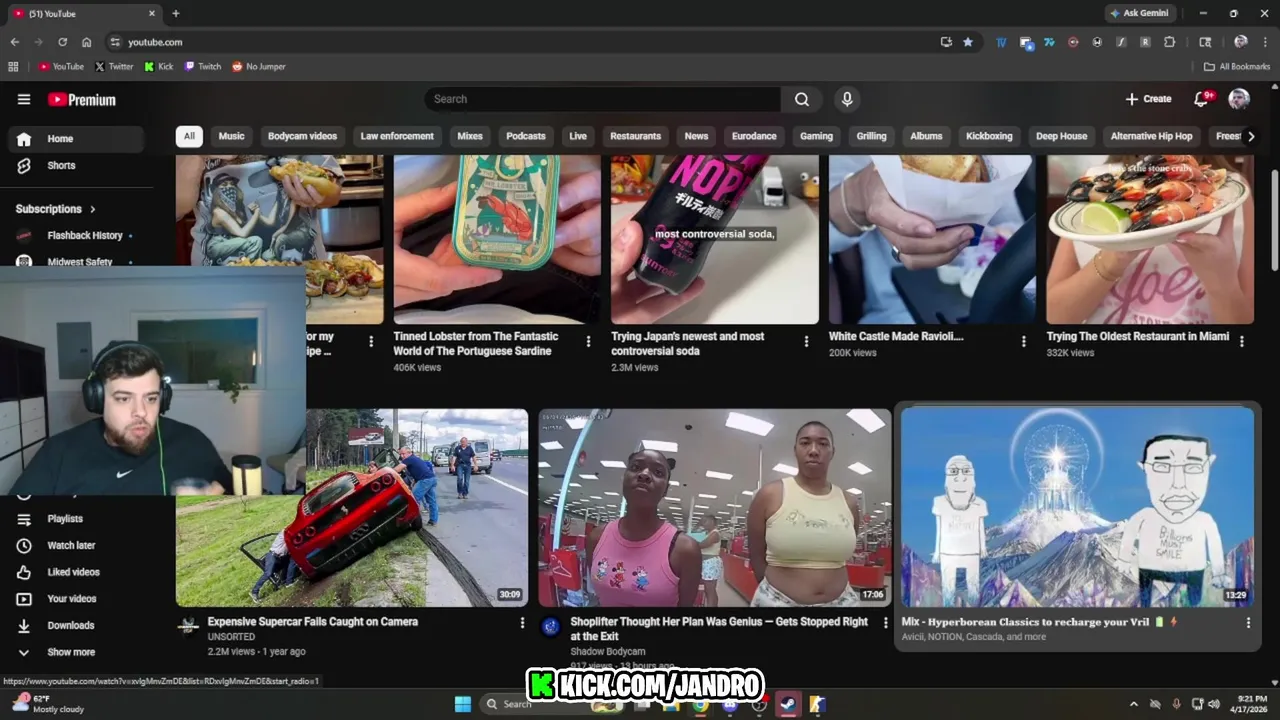
Task: Click the browser back arrow
Action: [14, 42]
